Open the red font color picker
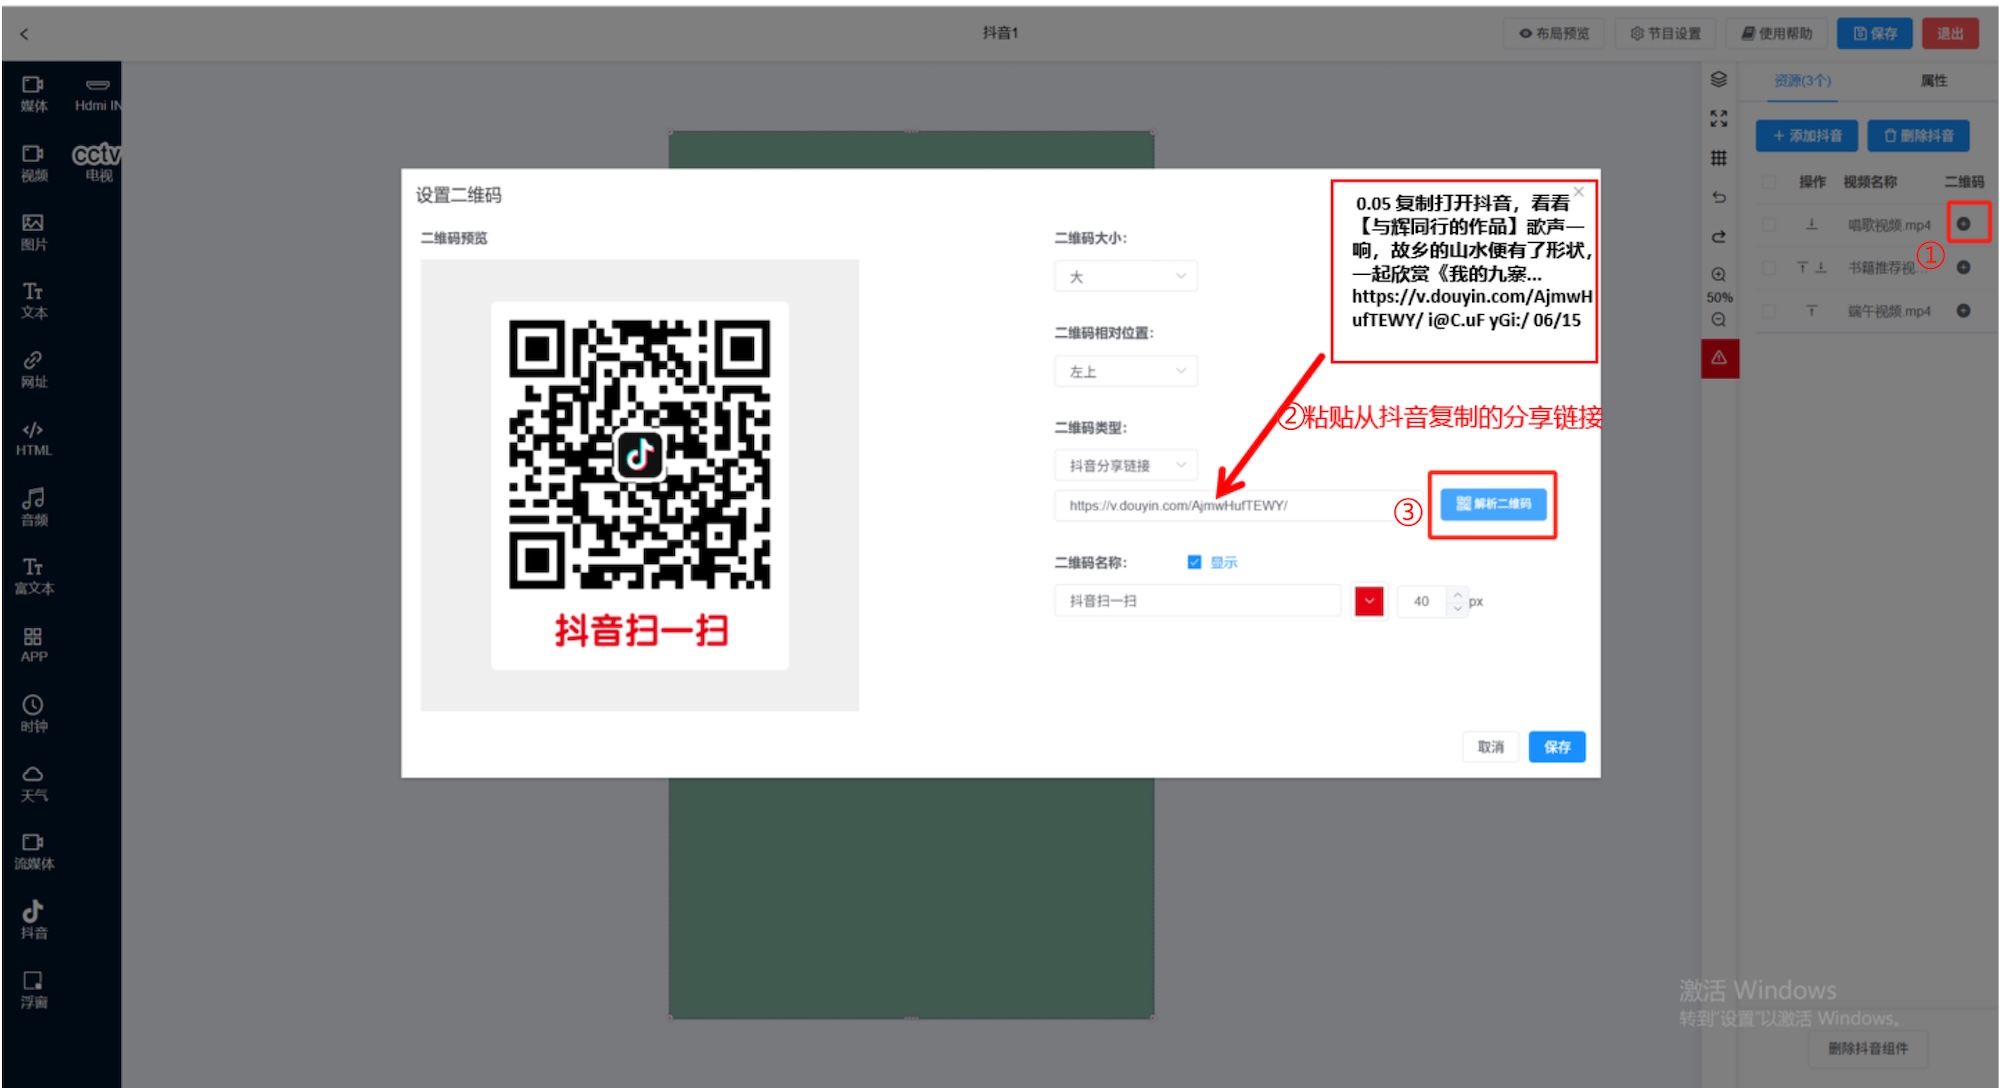 pyautogui.click(x=1369, y=601)
